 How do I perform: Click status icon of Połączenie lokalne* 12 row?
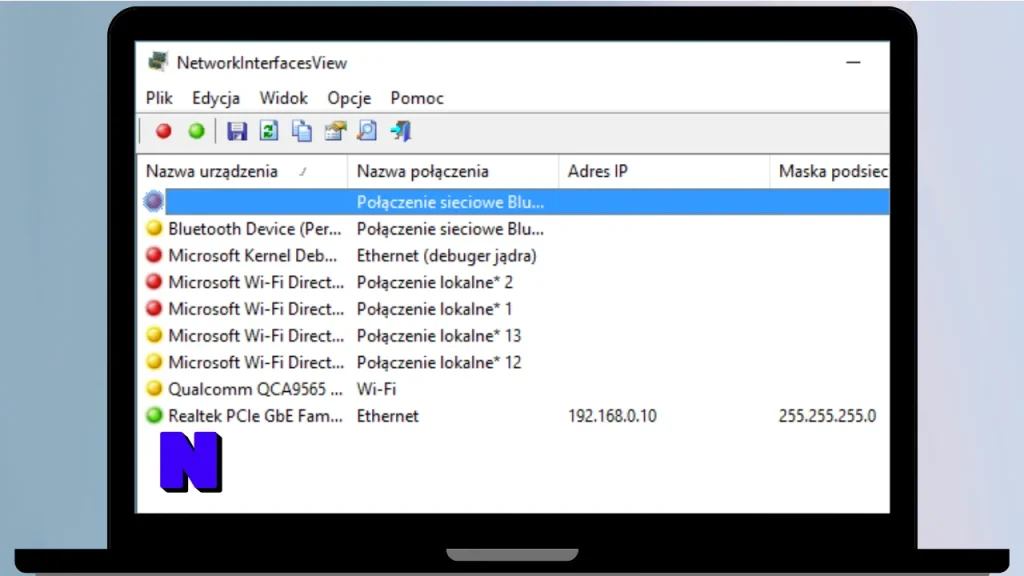(x=153, y=362)
